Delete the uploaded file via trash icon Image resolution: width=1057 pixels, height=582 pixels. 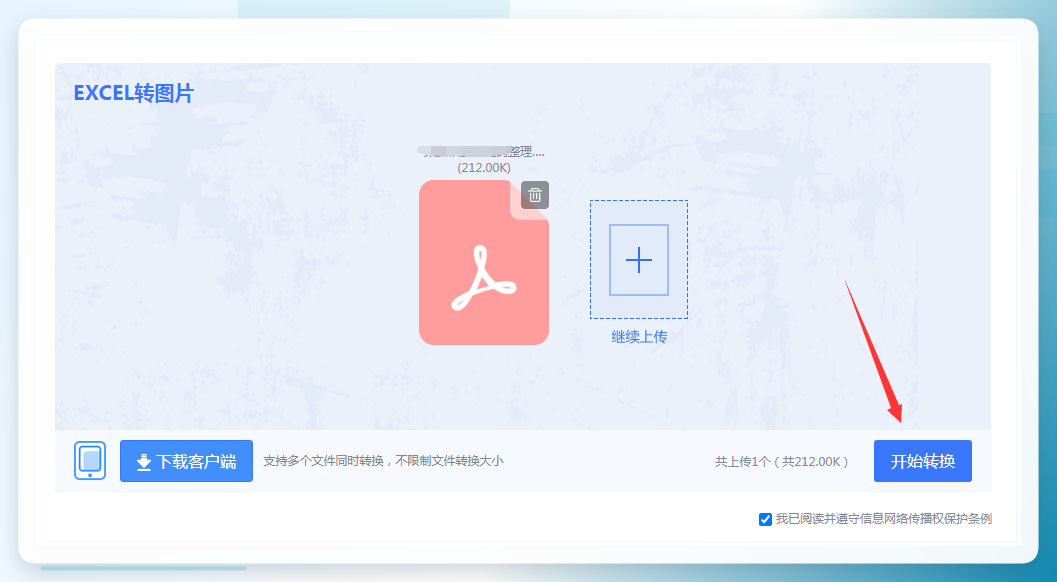click(x=535, y=195)
